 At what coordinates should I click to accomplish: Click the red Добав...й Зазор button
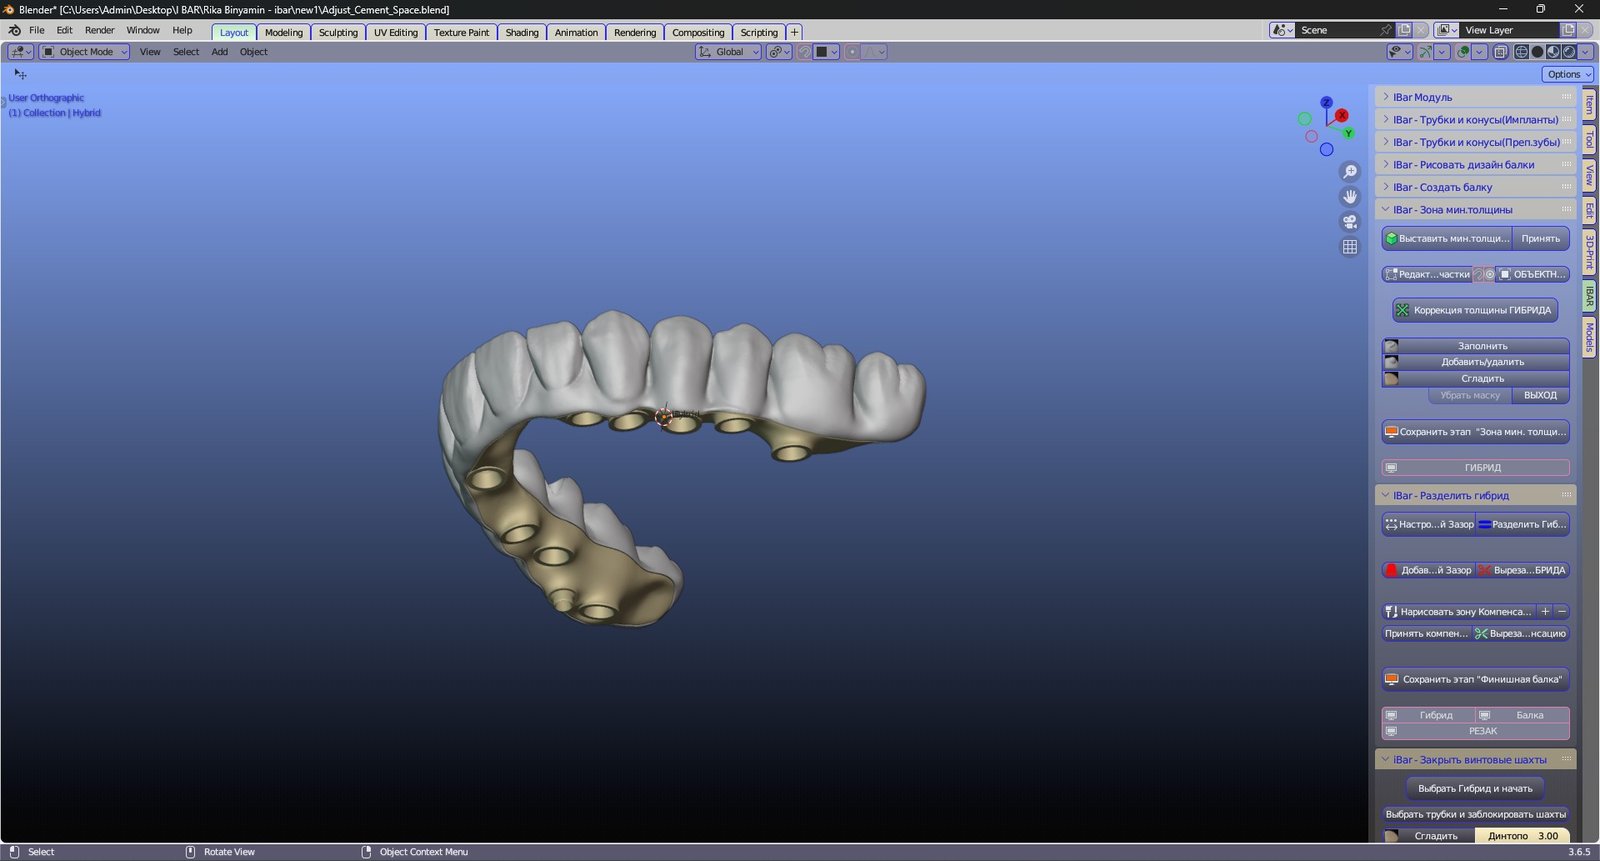pos(1428,570)
